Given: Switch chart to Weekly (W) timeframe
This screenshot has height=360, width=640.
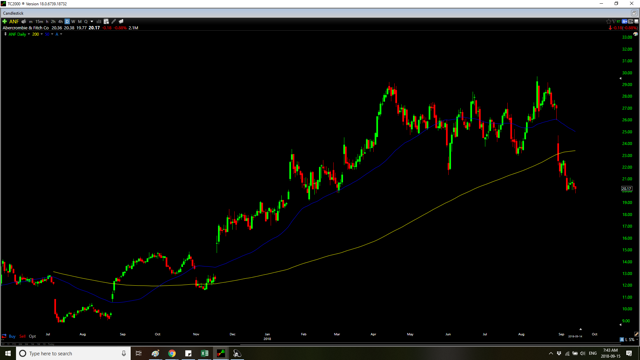Looking at the screenshot, I should tap(73, 21).
